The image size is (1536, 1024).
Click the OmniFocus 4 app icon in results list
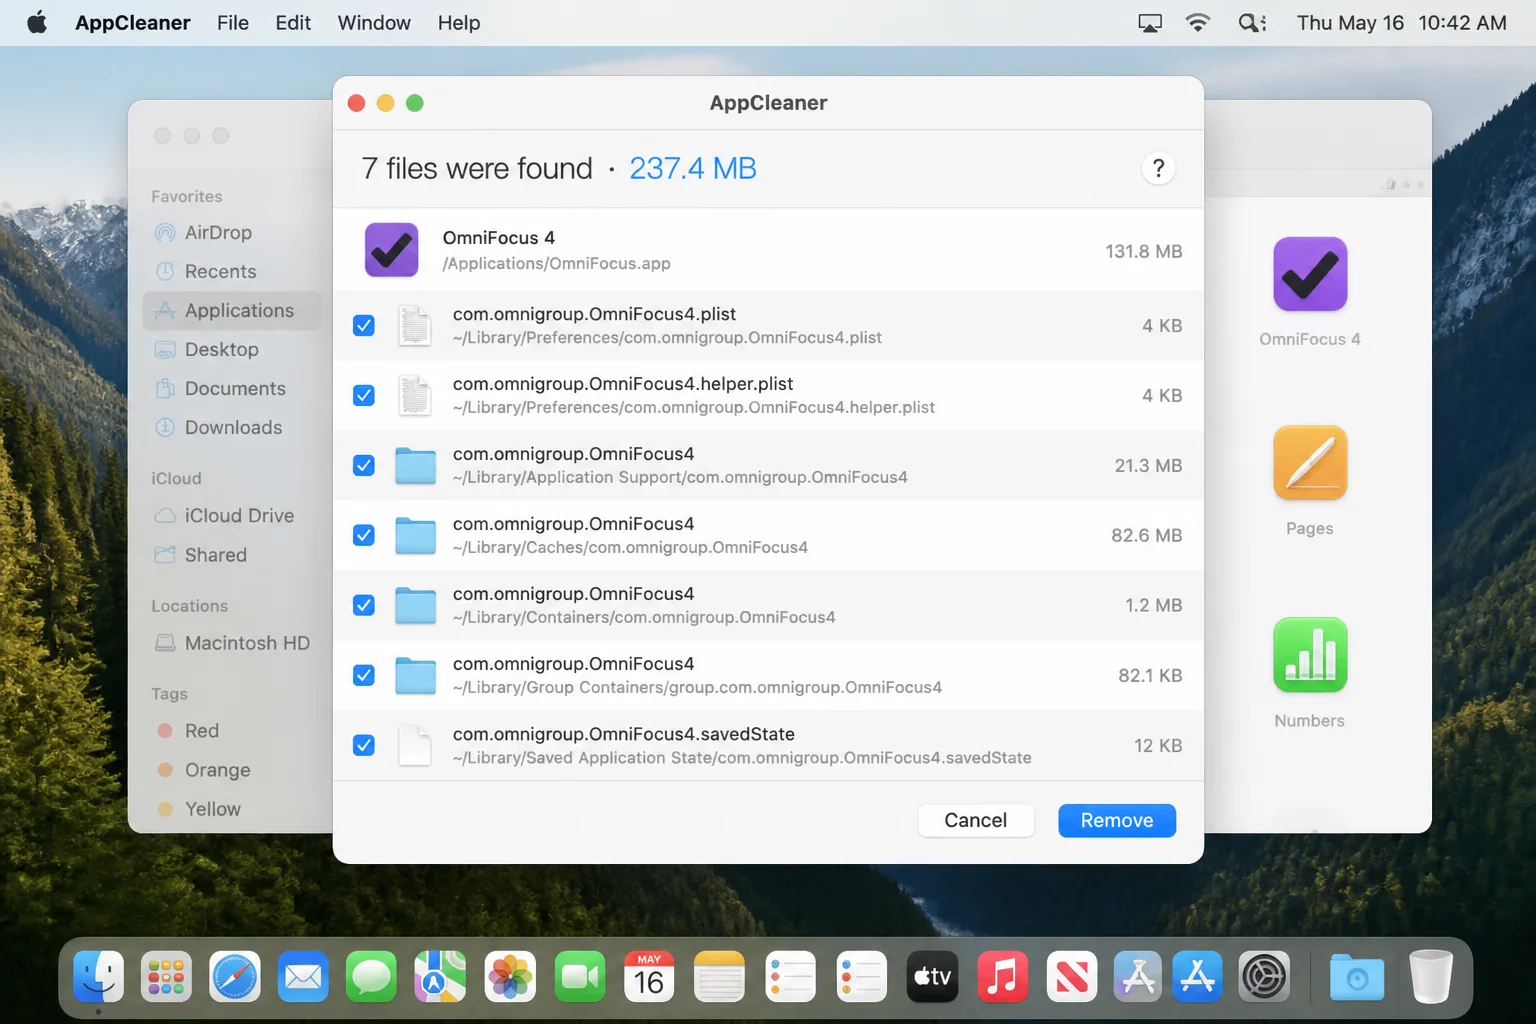tap(391, 250)
